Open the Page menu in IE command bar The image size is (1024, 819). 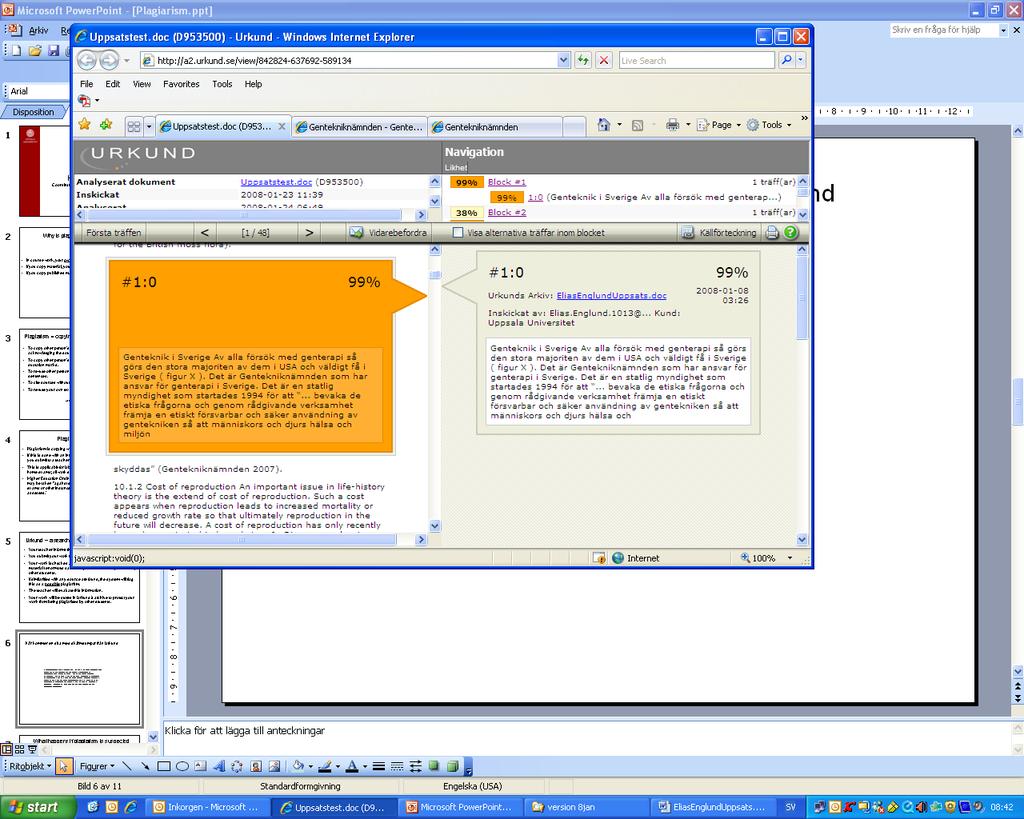pyautogui.click(x=719, y=125)
